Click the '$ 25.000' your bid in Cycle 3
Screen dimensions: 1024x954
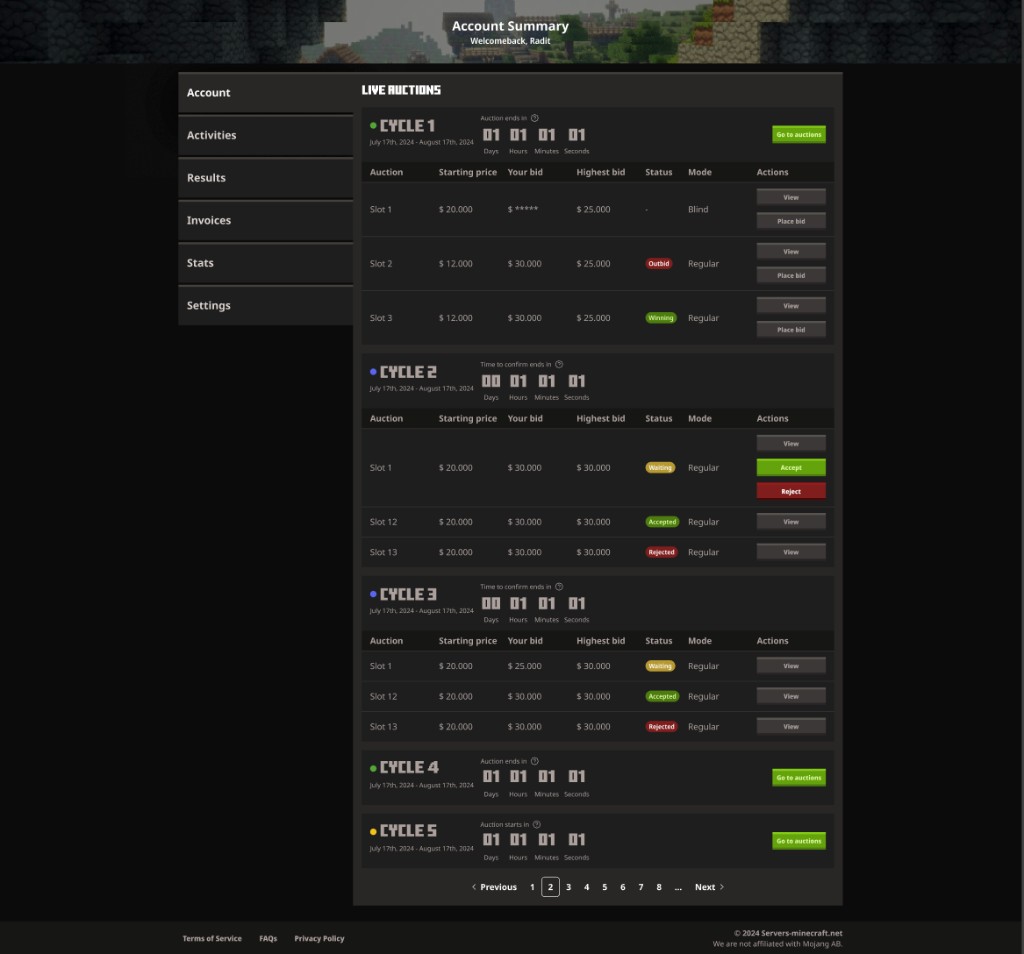(524, 666)
